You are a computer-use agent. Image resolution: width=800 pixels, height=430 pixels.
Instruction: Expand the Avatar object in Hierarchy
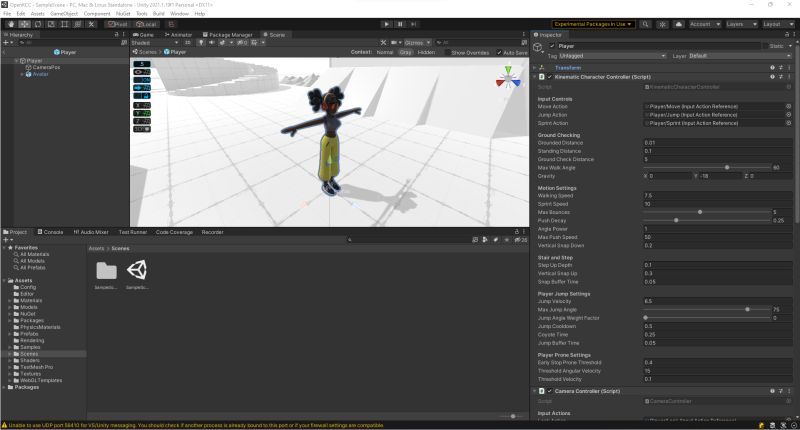(22, 74)
